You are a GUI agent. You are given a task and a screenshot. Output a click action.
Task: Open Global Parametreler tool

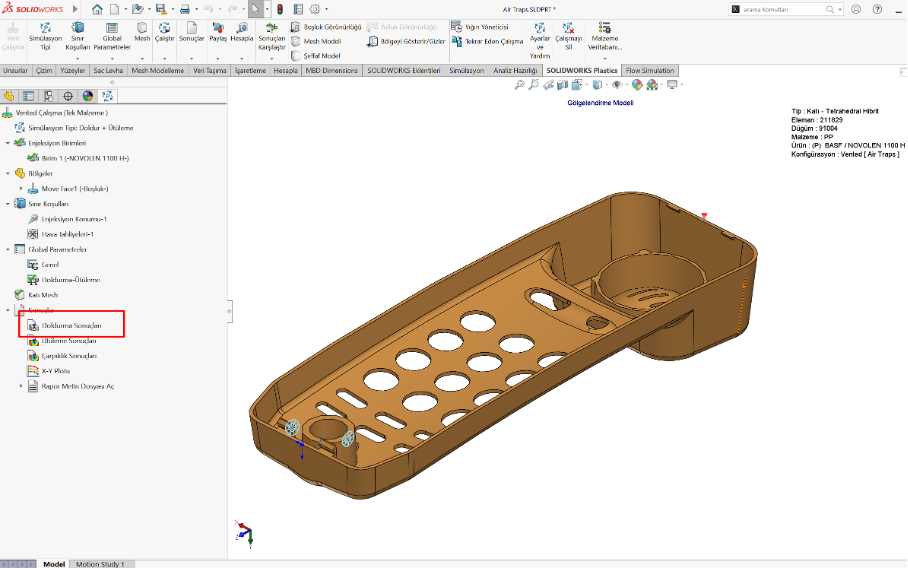(x=112, y=36)
